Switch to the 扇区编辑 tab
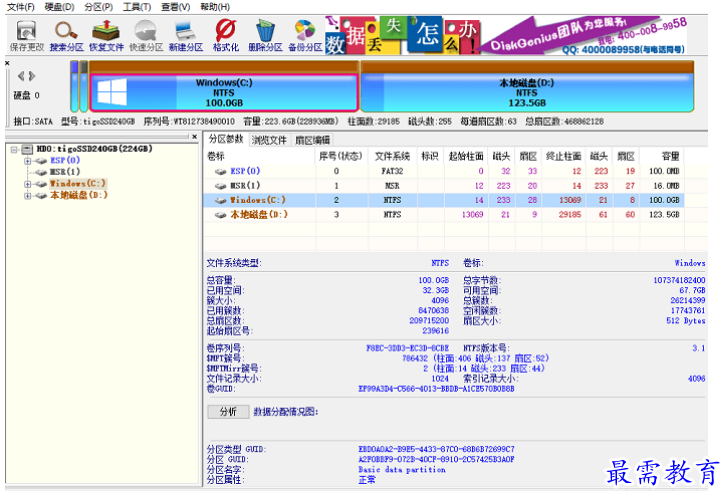 click(312, 140)
